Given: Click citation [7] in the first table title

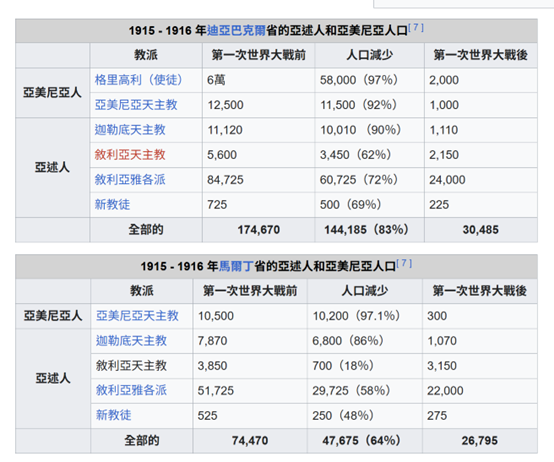Looking at the screenshot, I should click(x=416, y=27).
